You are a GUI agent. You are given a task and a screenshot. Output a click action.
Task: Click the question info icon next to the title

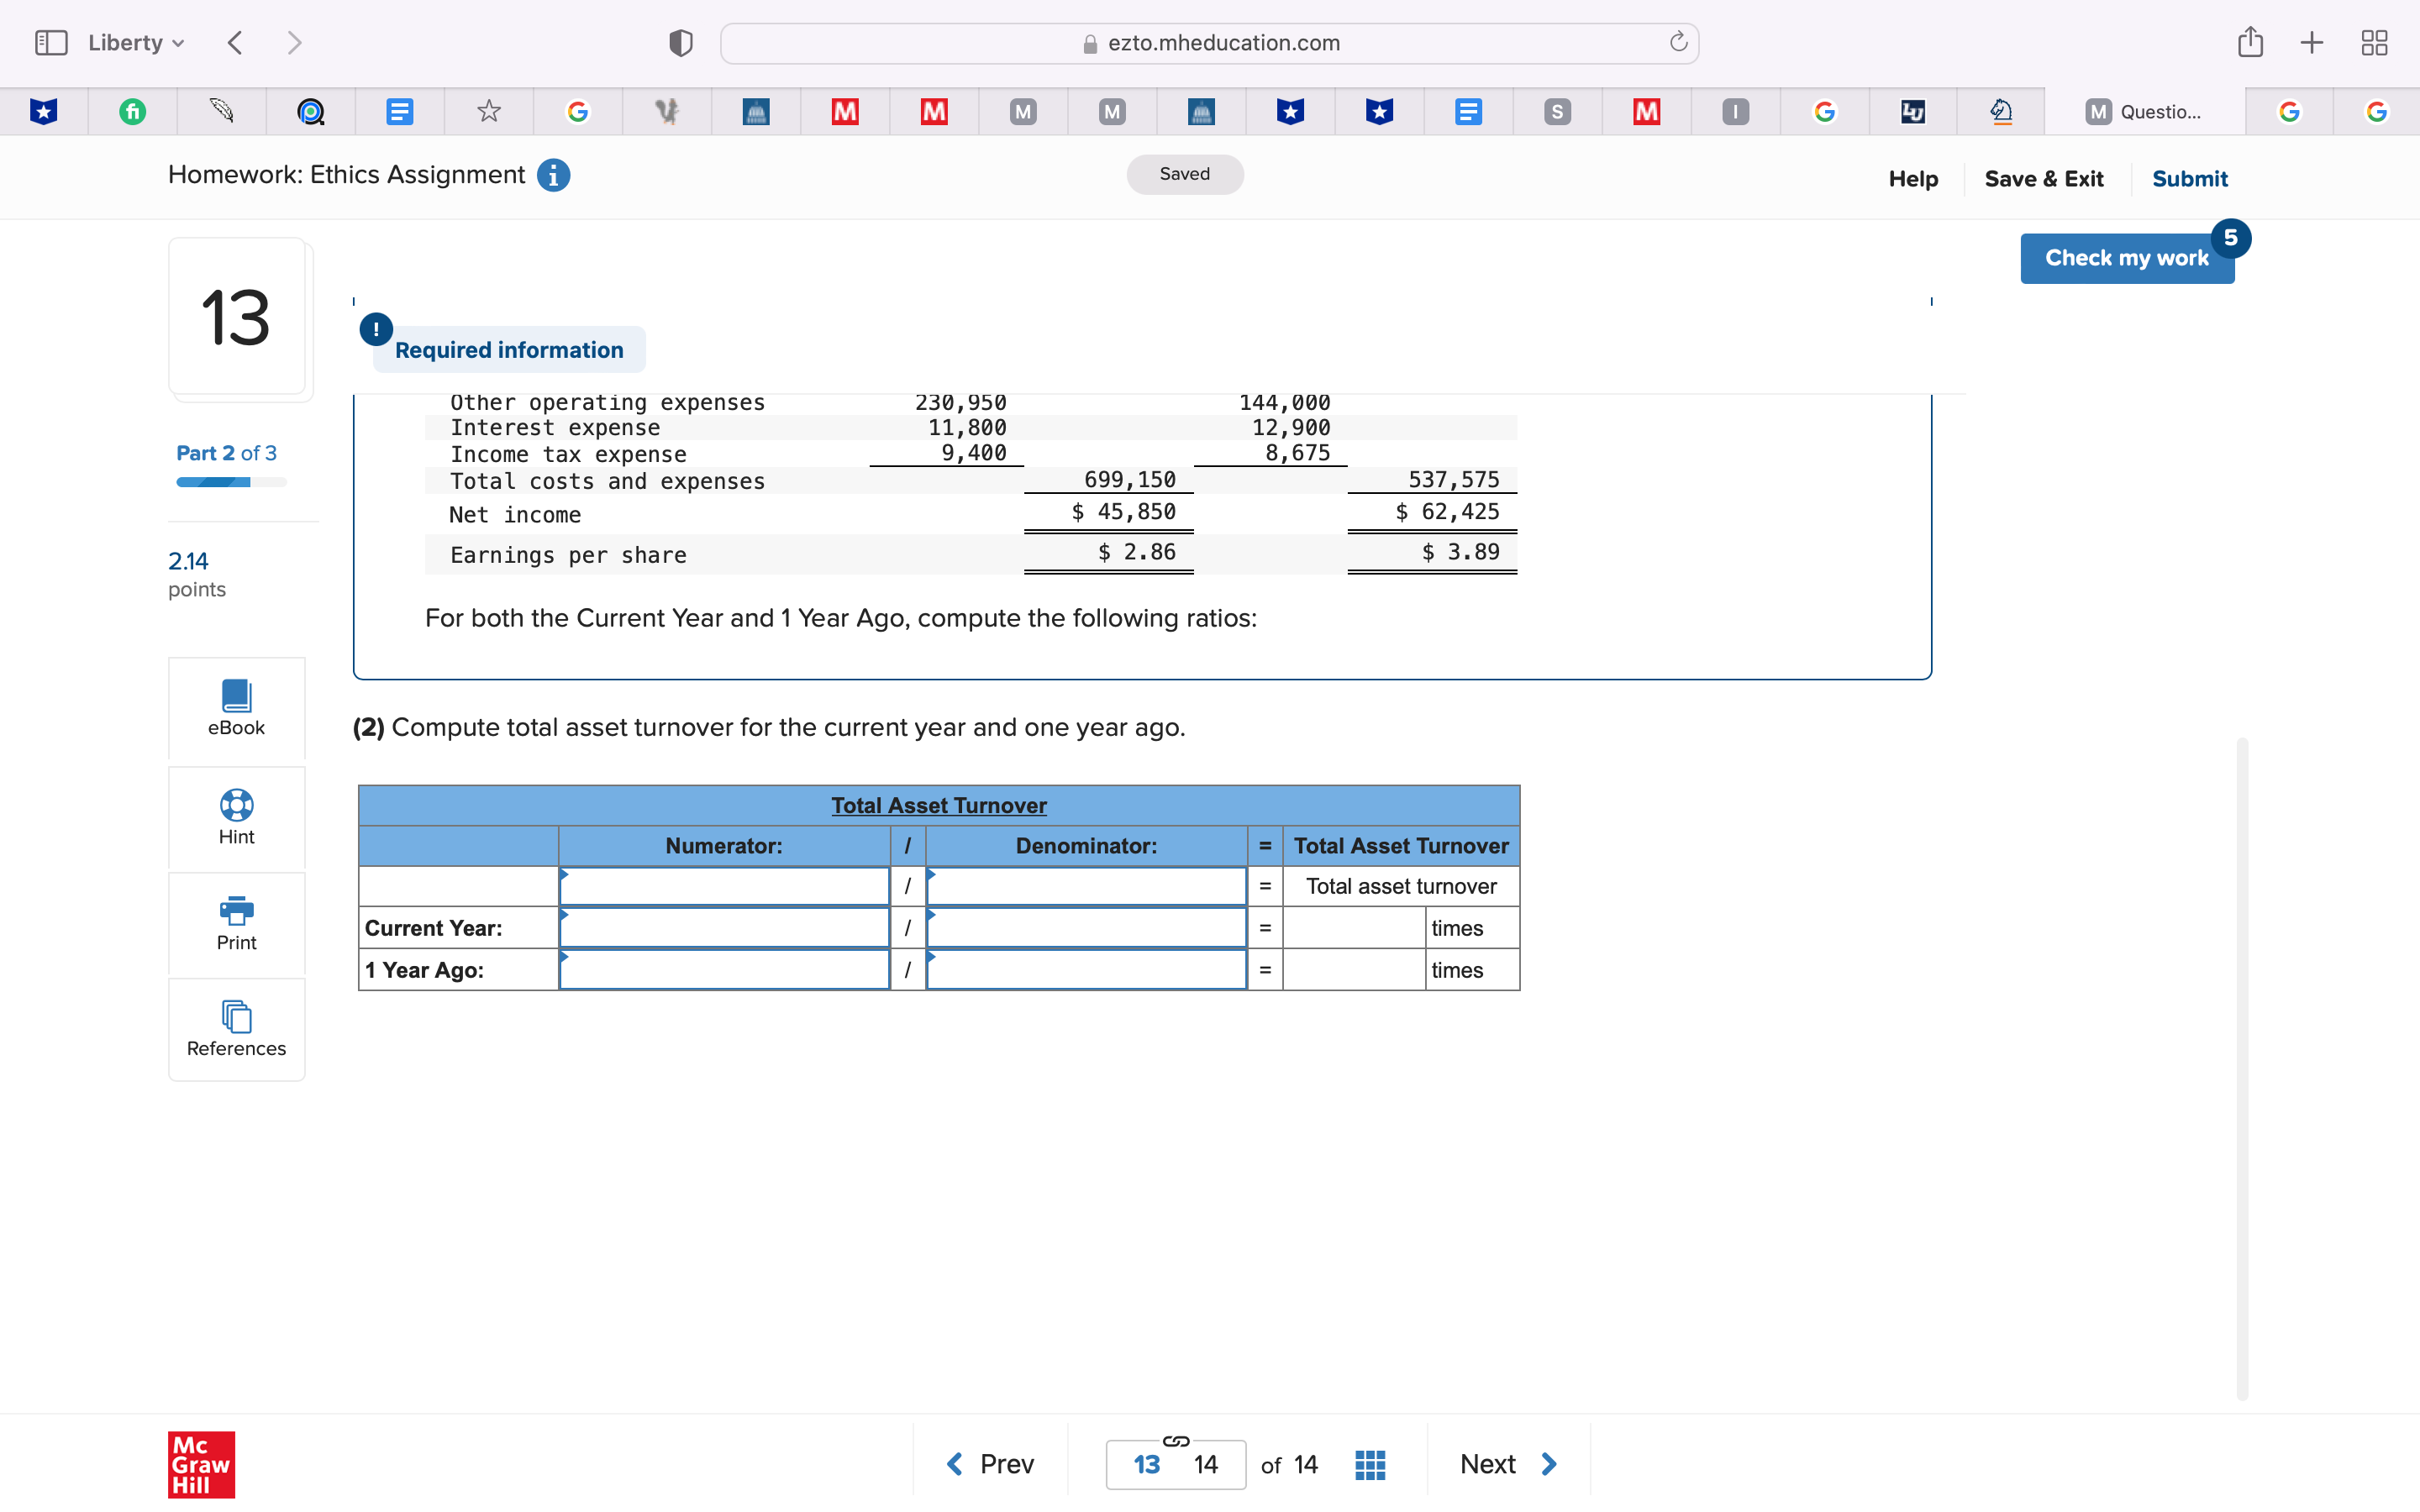point(553,175)
